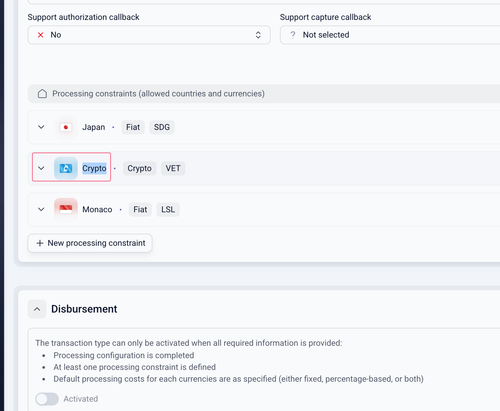Screen dimensions: 500x411
Task: Click the Crypto currency icon
Action: click(66, 168)
